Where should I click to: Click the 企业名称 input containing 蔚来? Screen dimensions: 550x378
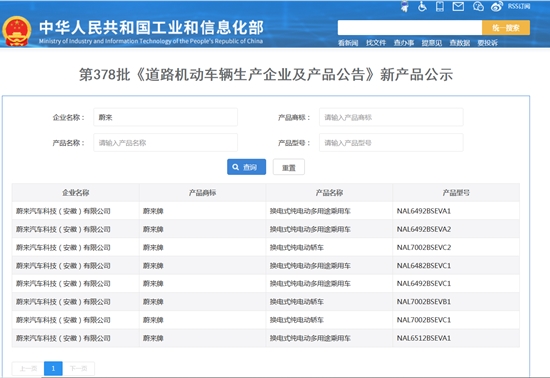166,117
